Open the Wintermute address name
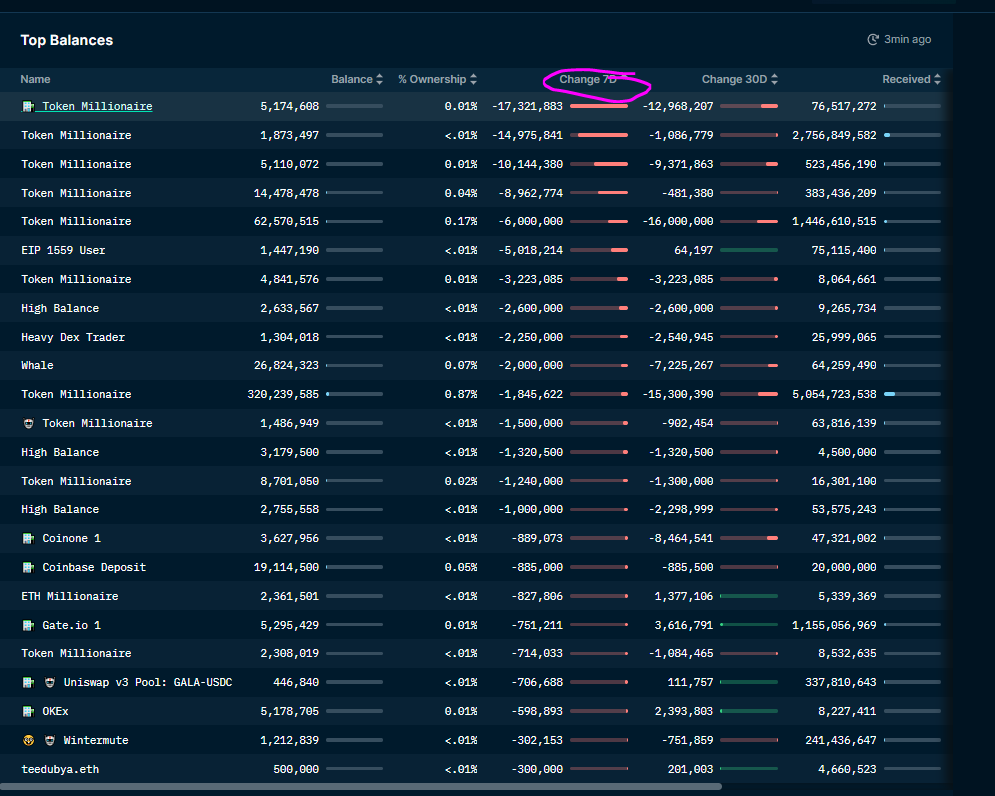This screenshot has height=796, width=995. [x=96, y=740]
